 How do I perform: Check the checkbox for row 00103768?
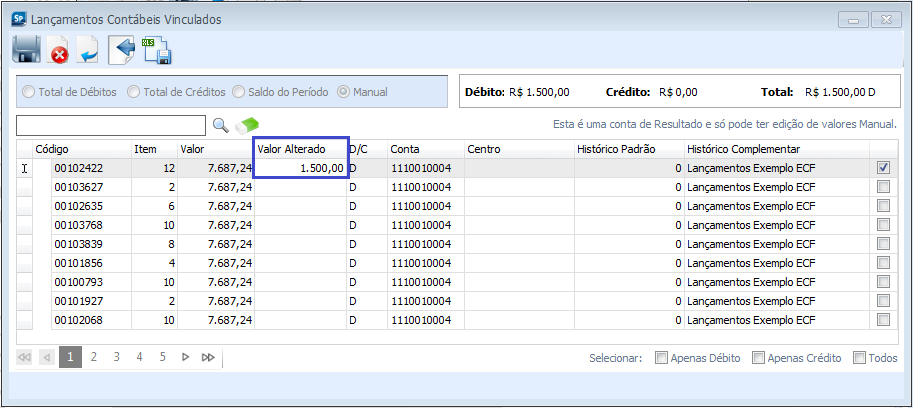tap(884, 225)
